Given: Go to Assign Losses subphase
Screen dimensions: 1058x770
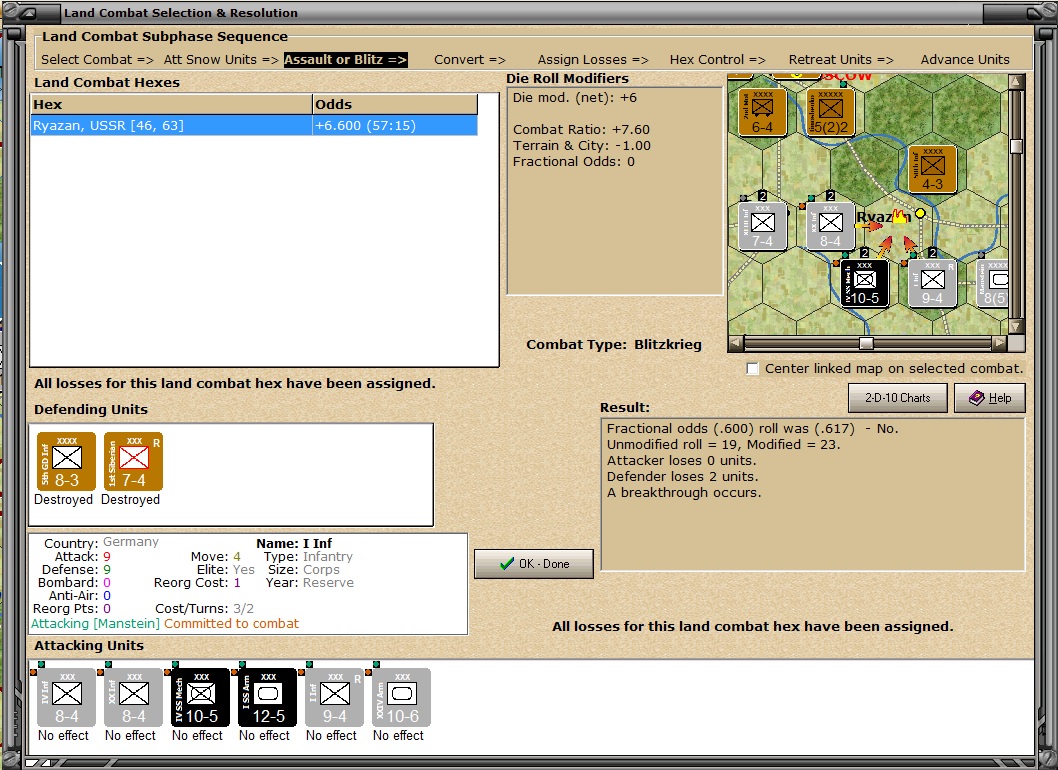Looking at the screenshot, I should coord(593,59).
